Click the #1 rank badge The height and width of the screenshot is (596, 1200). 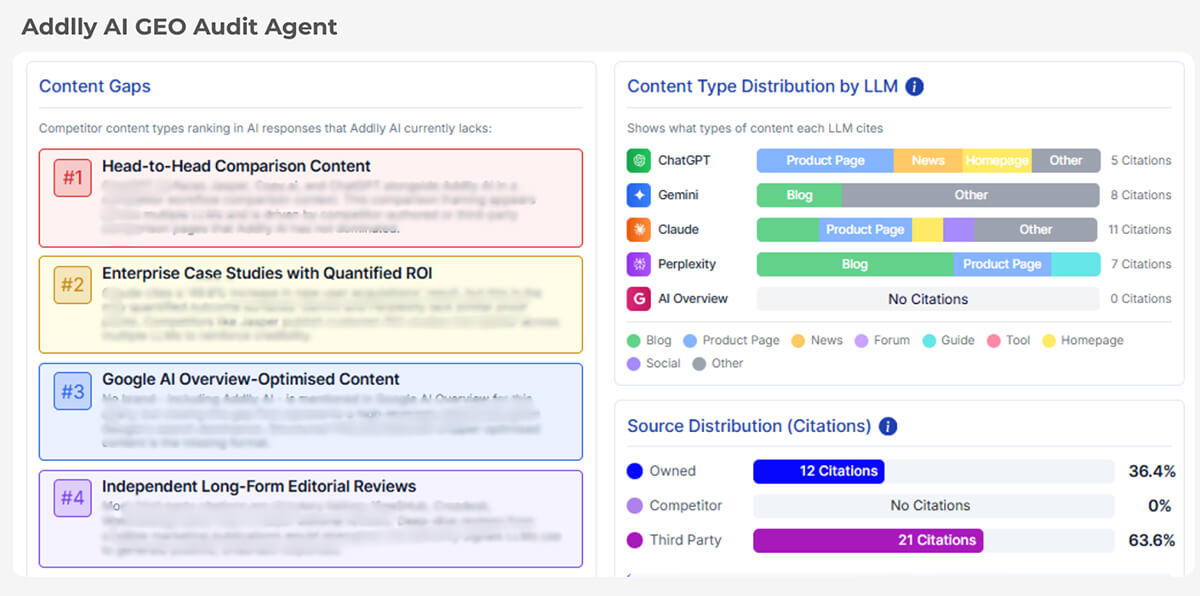tap(73, 178)
